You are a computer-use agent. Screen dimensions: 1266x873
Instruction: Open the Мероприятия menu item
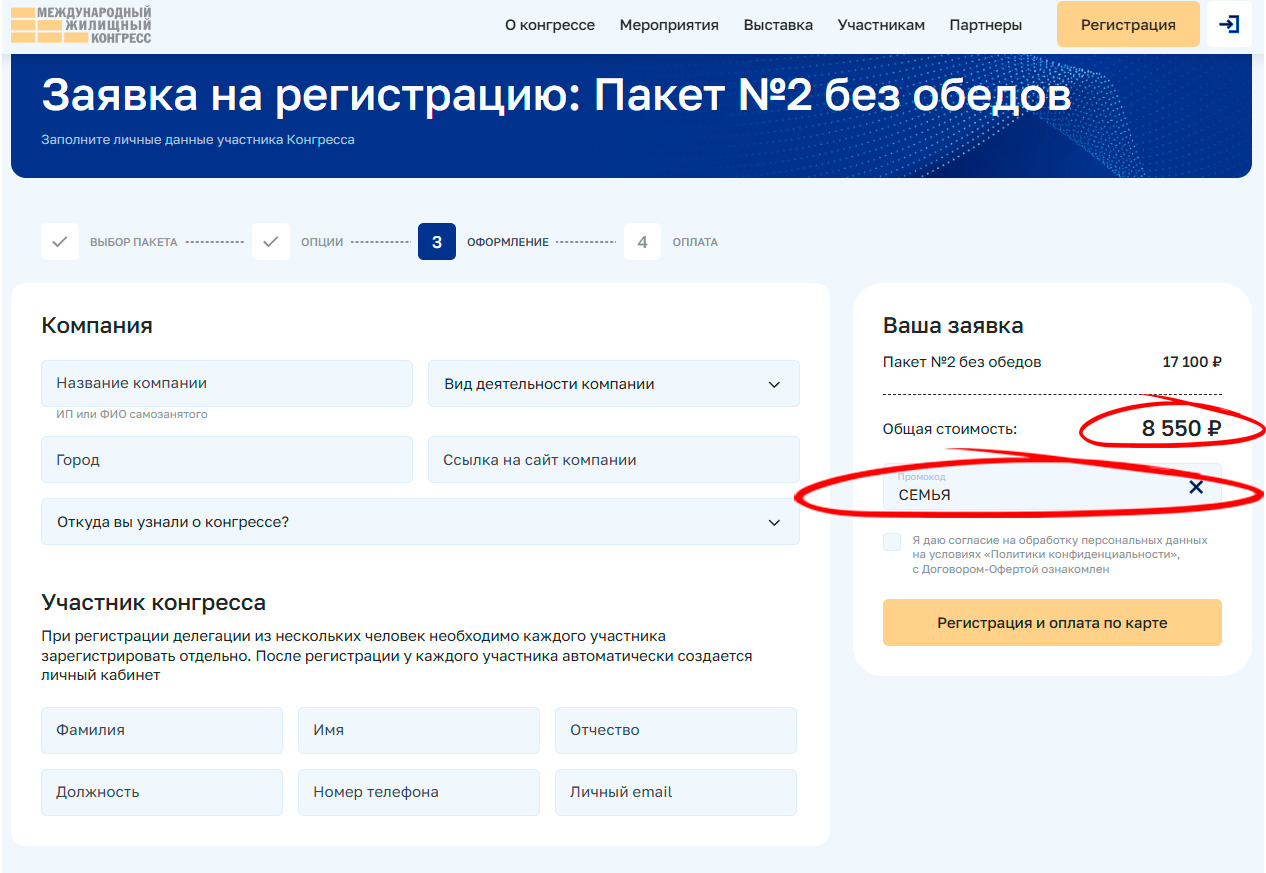point(669,25)
